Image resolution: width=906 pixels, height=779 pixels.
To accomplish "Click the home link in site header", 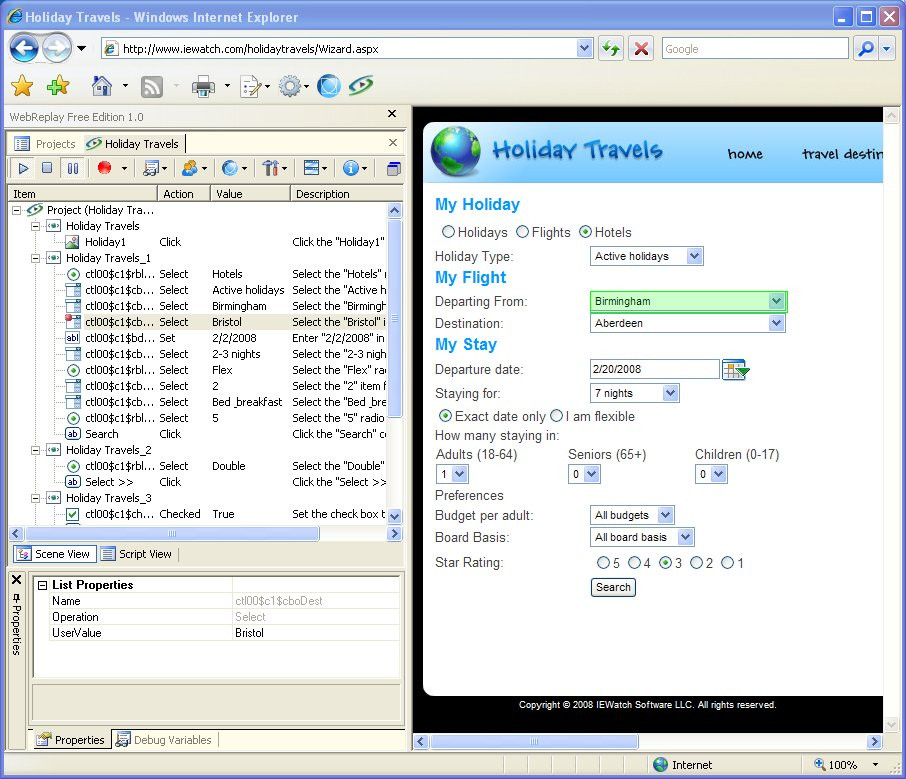I will pyautogui.click(x=745, y=154).
